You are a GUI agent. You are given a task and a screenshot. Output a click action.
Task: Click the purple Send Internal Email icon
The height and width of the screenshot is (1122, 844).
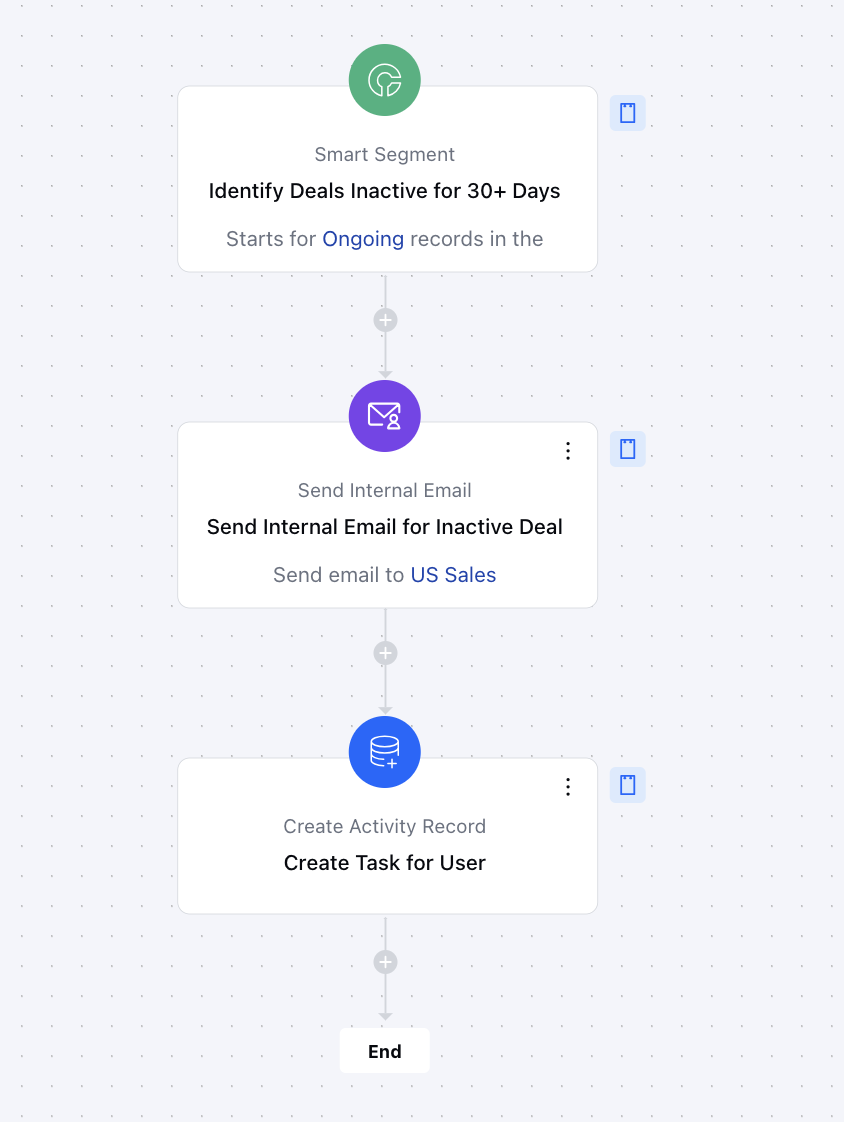click(x=384, y=416)
